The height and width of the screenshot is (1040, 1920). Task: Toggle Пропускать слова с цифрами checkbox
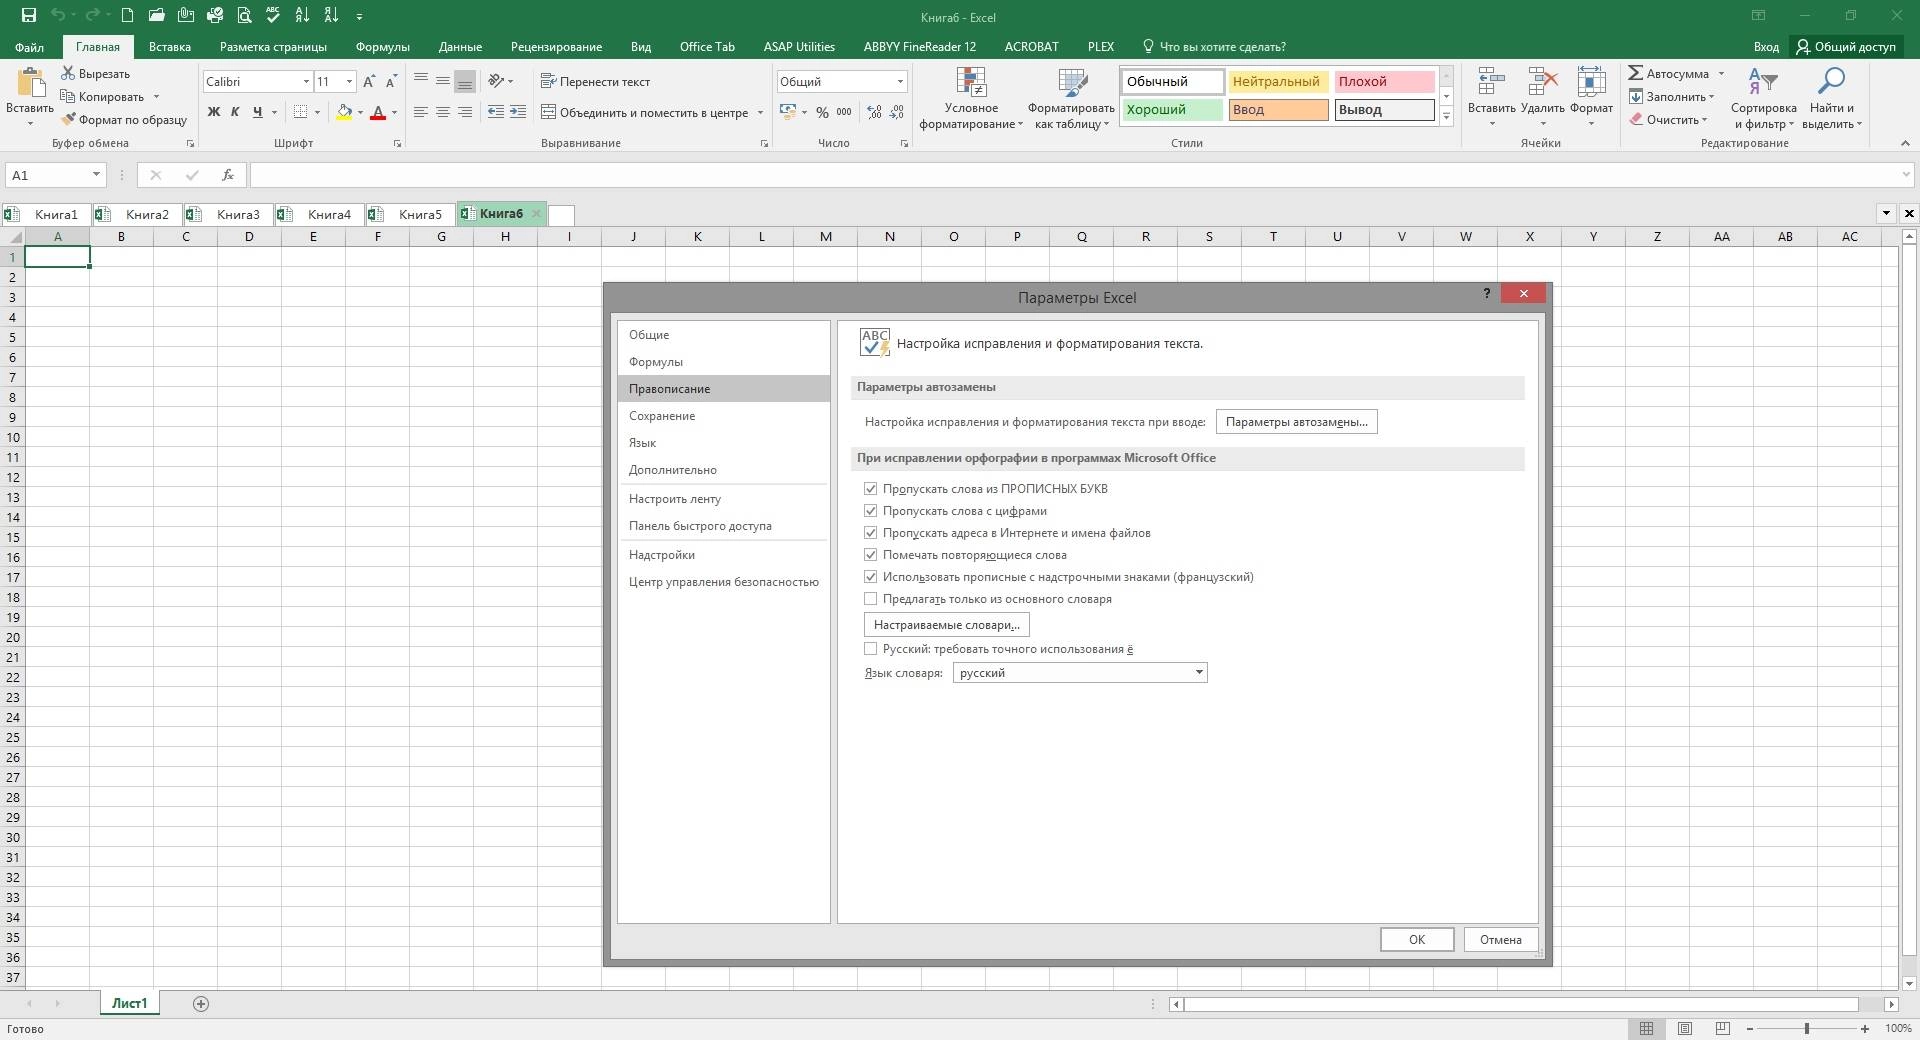(870, 511)
